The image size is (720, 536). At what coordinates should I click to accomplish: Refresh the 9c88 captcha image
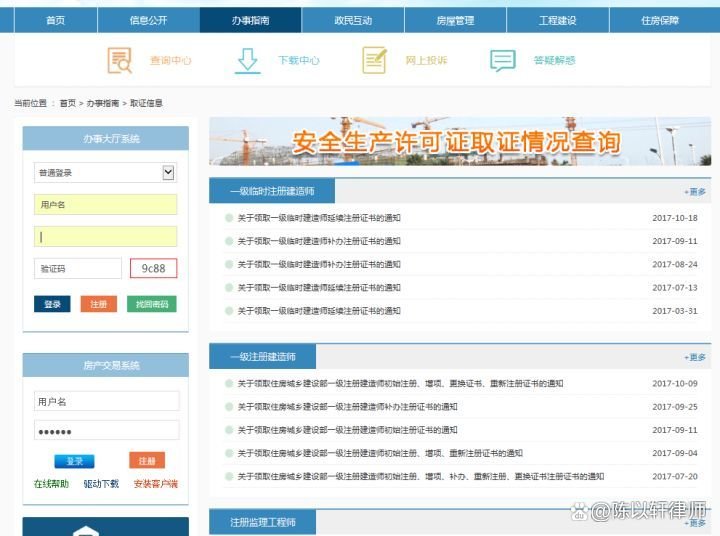point(153,268)
